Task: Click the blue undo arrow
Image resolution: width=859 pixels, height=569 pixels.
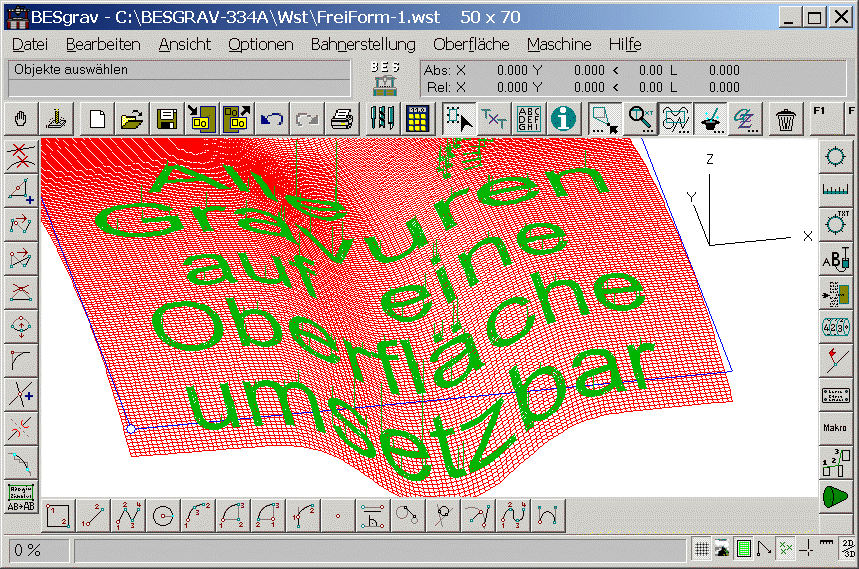Action: [272, 119]
